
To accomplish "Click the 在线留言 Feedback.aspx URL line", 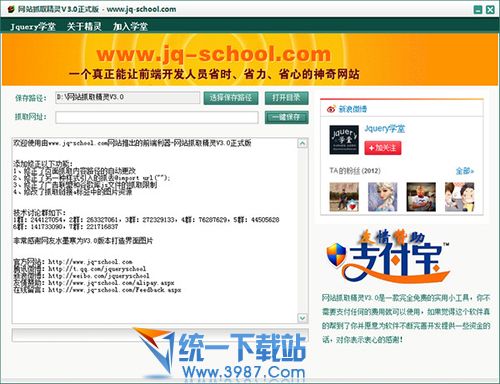I will click(x=97, y=290).
